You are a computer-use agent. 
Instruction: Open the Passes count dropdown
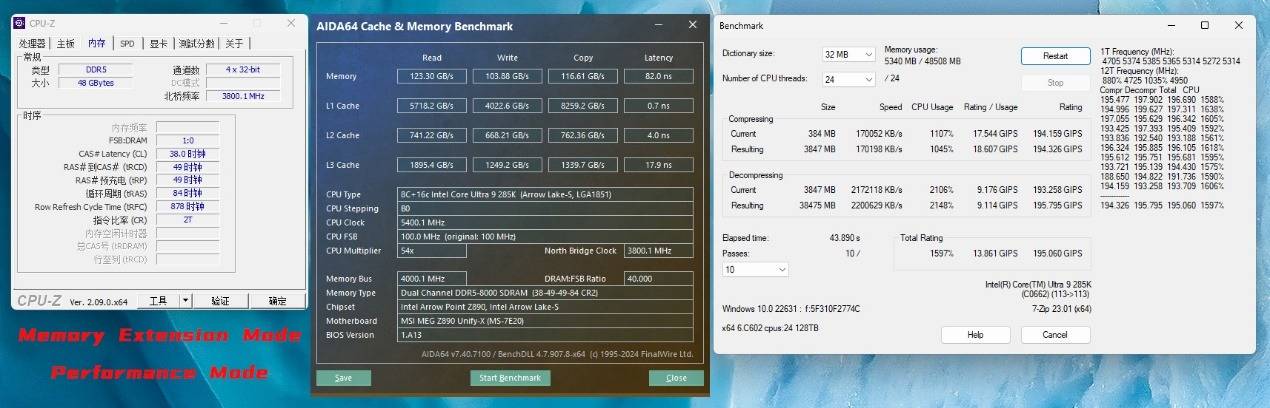point(755,269)
